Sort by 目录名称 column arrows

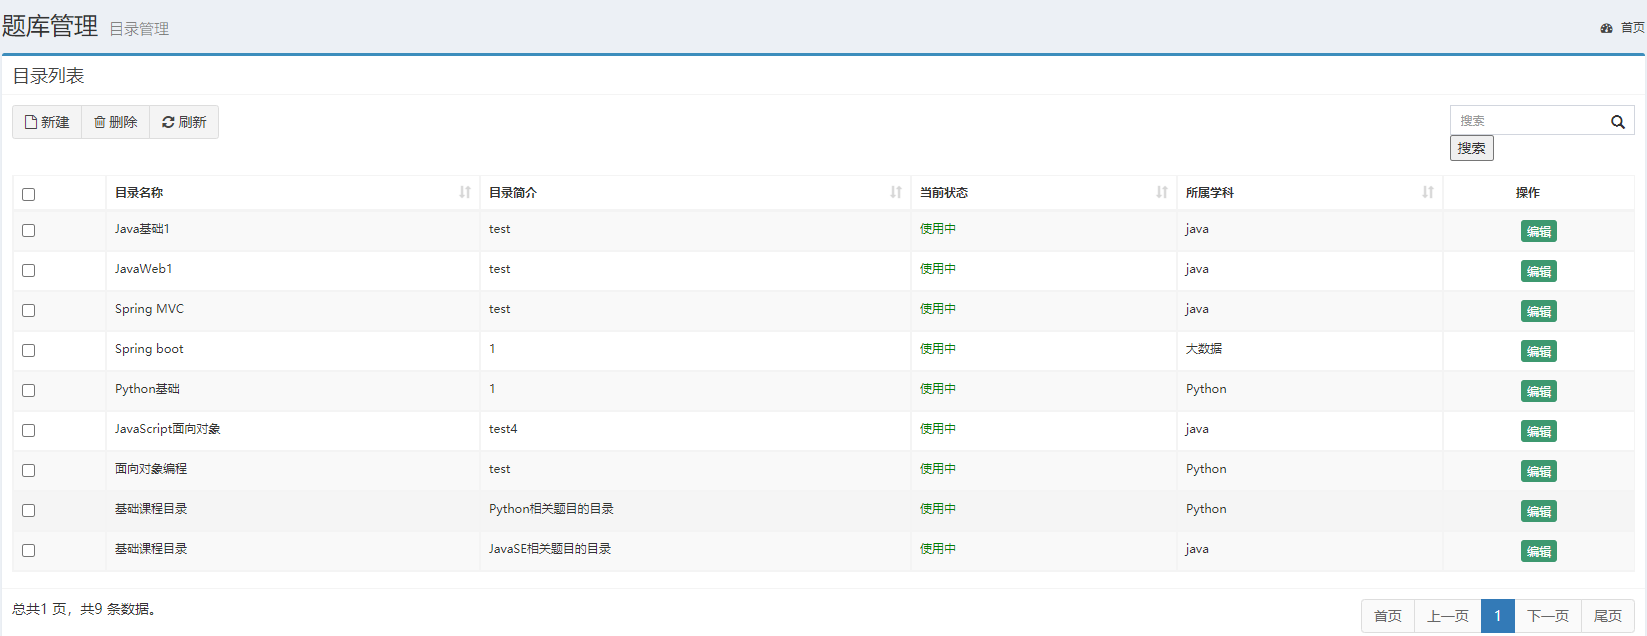465,192
